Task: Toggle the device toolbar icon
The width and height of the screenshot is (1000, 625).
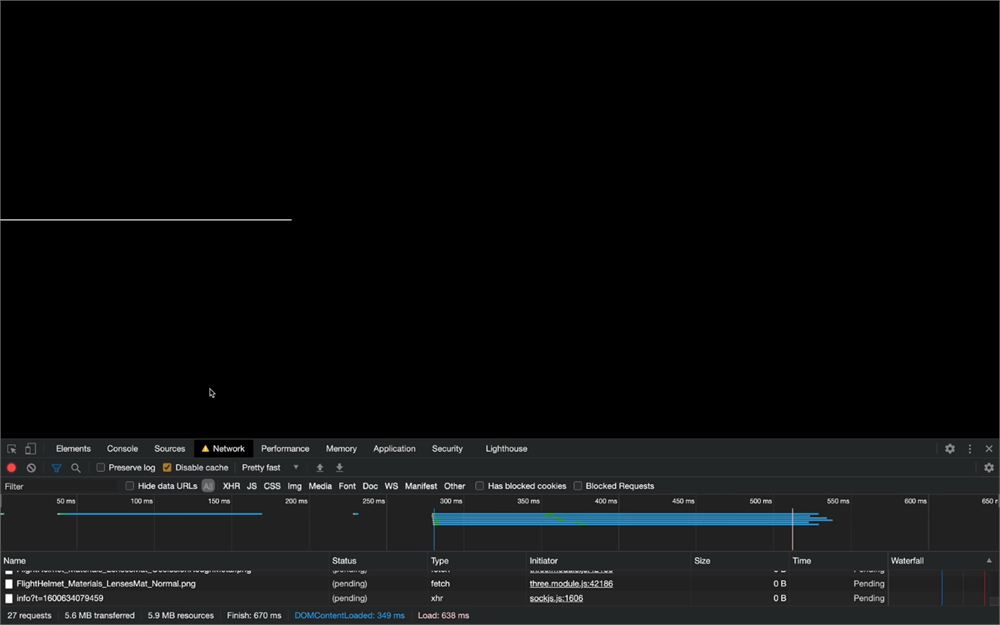Action: (30, 449)
